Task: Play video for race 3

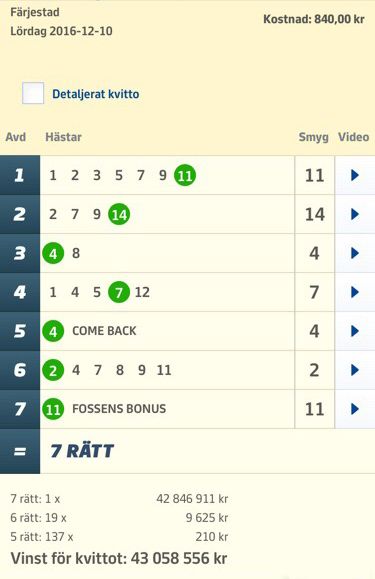Action: (x=355, y=253)
